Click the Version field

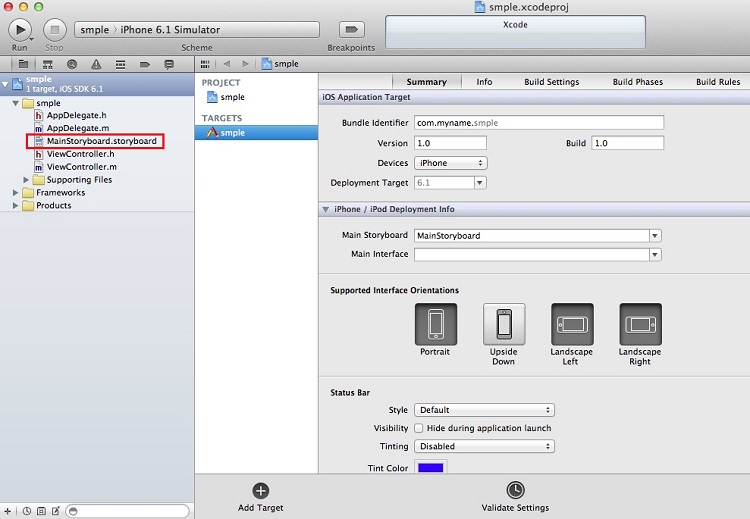click(451, 143)
